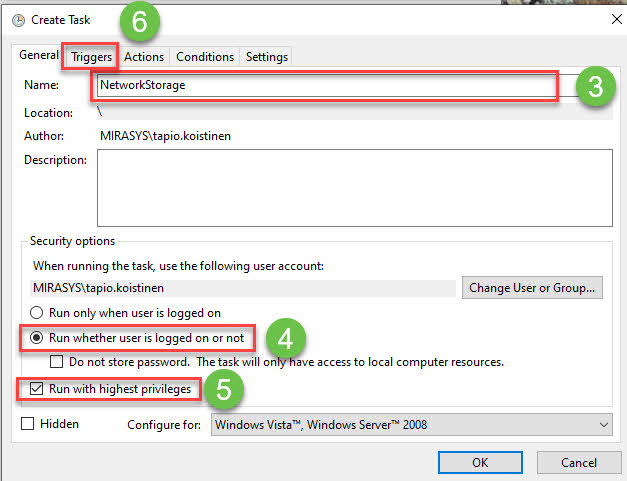Image resolution: width=627 pixels, height=481 pixels.
Task: Click inside the Description text box
Action: click(x=354, y=189)
